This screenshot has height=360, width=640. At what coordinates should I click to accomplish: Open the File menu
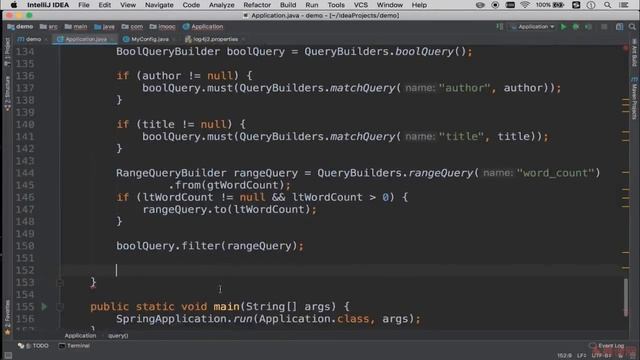(x=84, y=5)
